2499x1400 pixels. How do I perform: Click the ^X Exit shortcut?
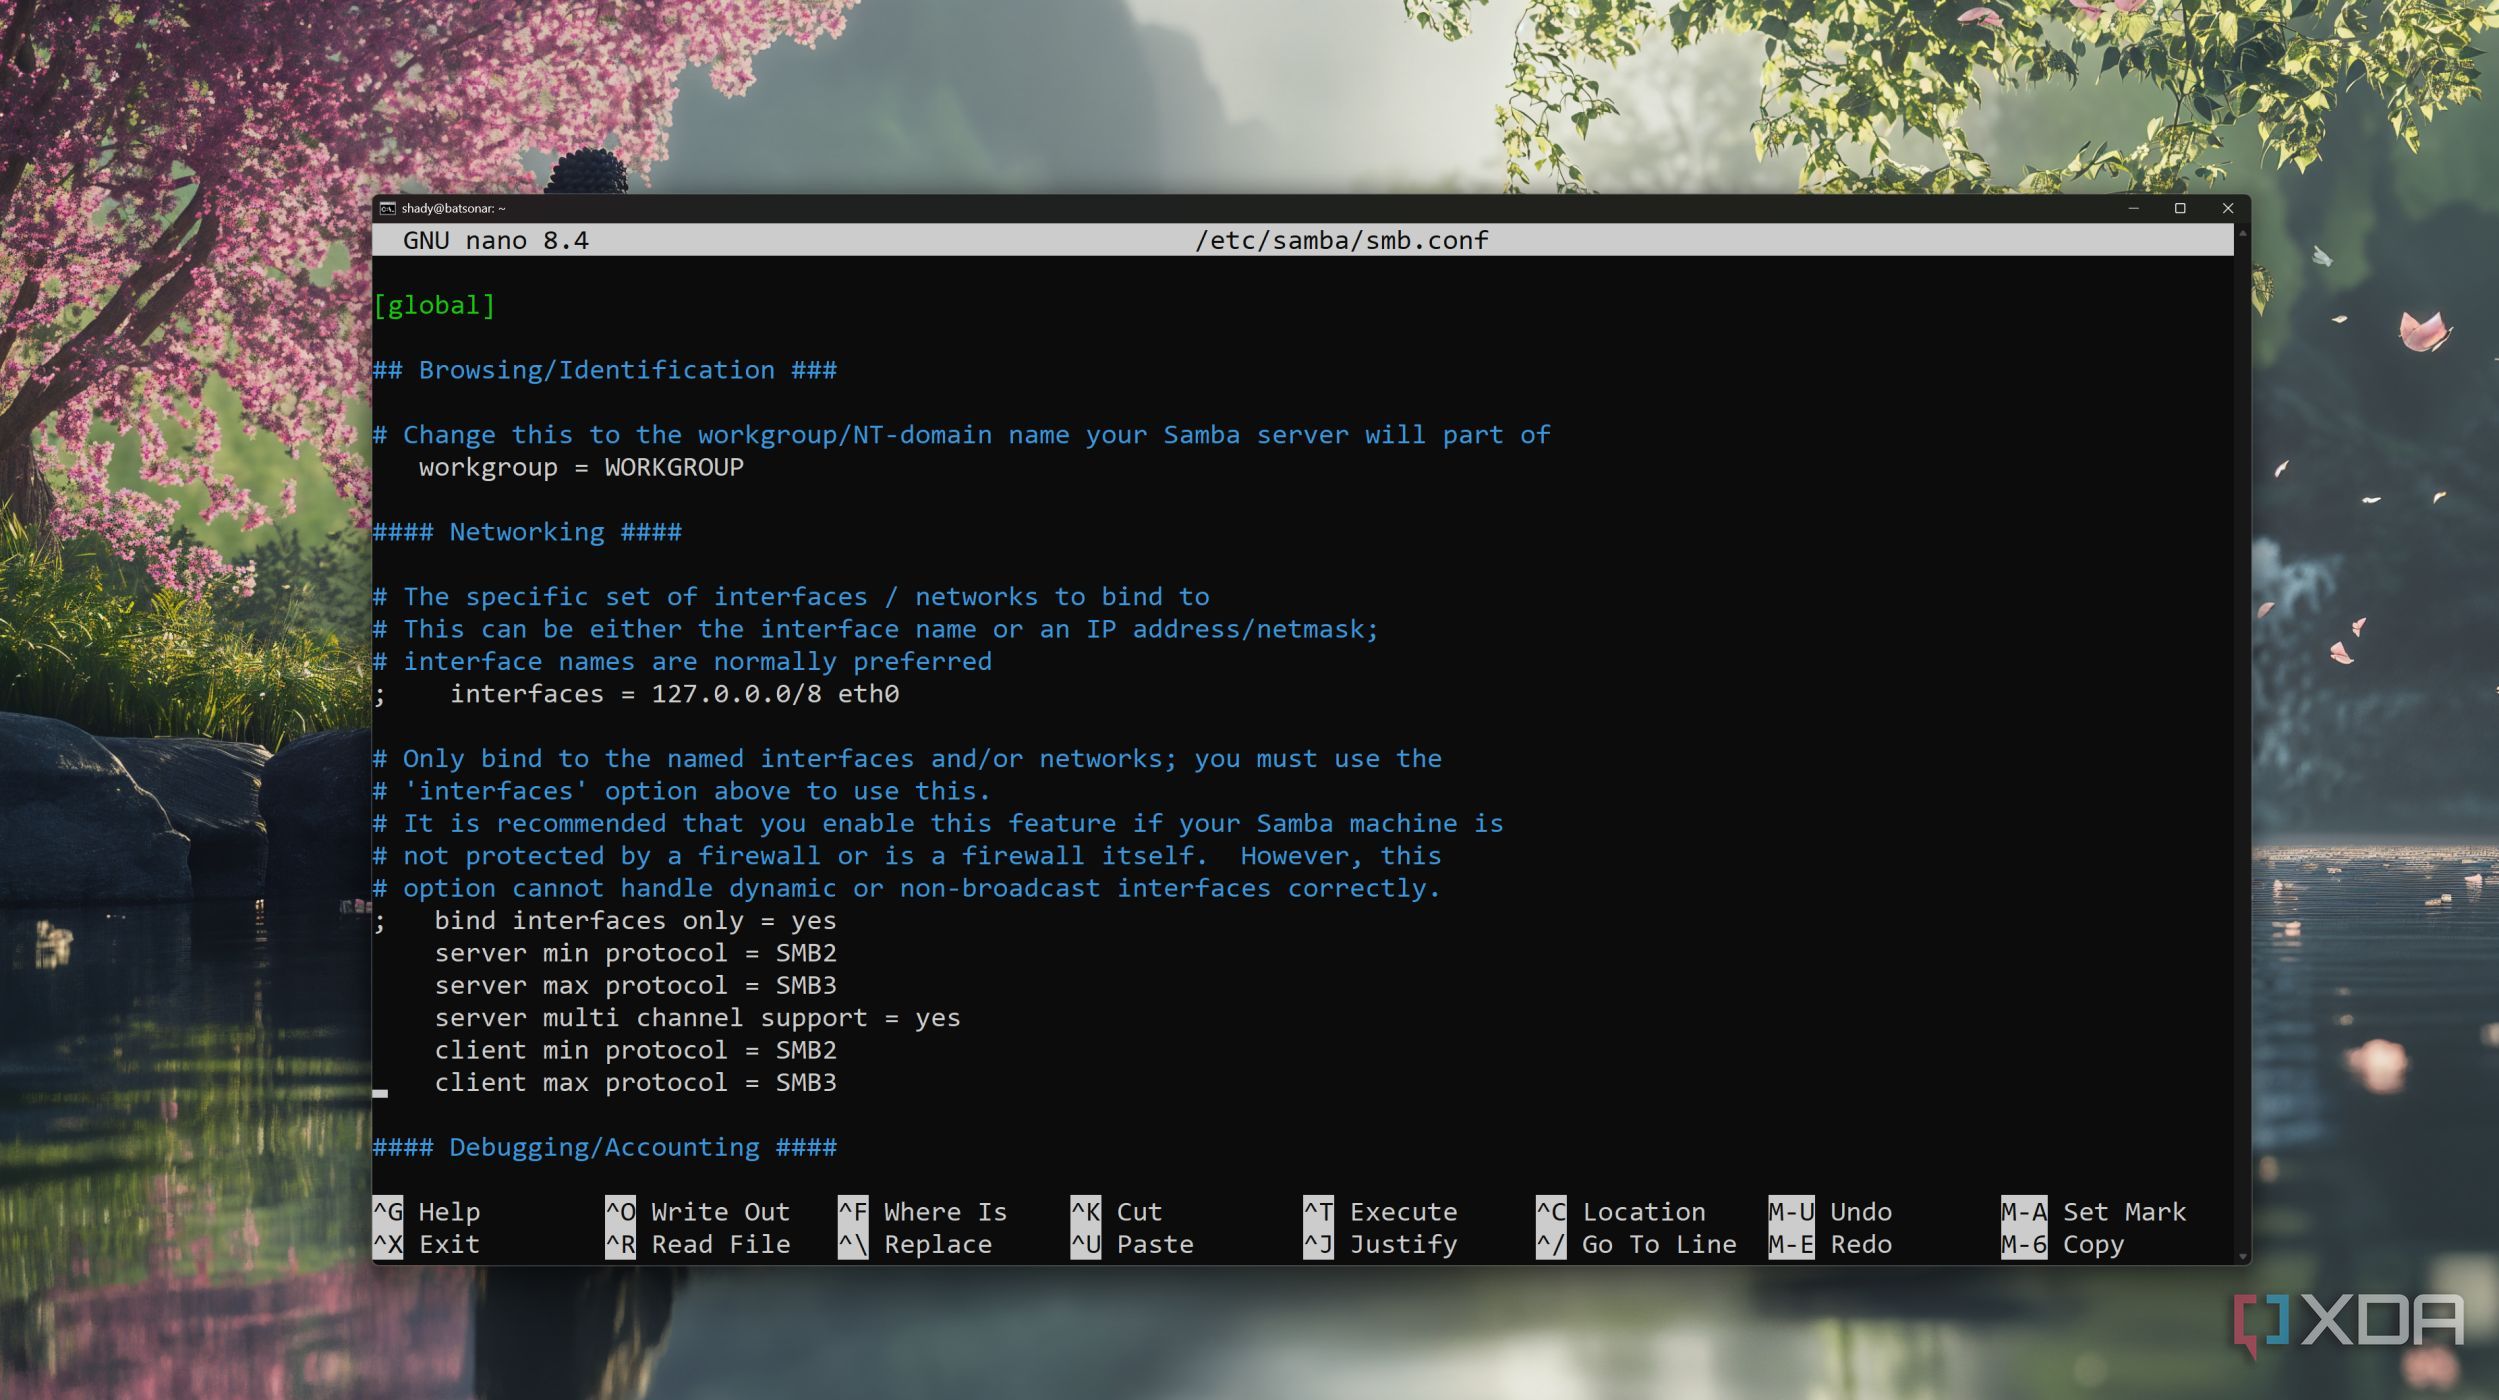[x=427, y=1245]
